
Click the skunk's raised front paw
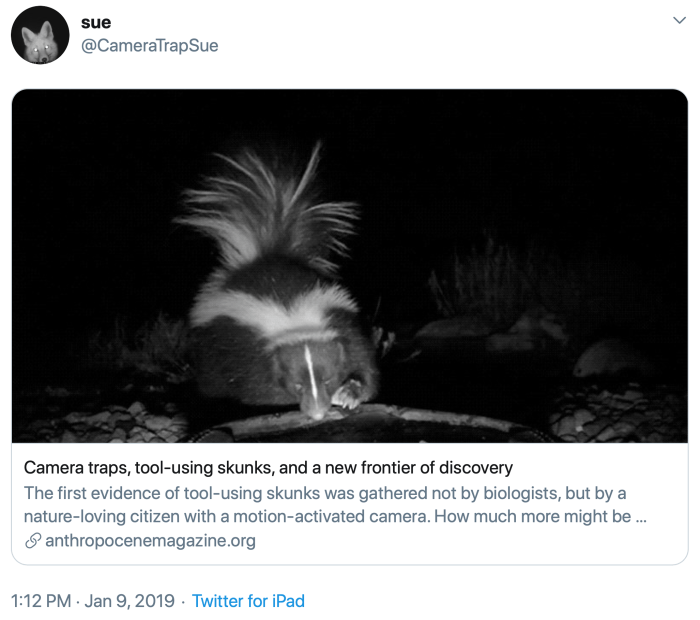pos(349,393)
